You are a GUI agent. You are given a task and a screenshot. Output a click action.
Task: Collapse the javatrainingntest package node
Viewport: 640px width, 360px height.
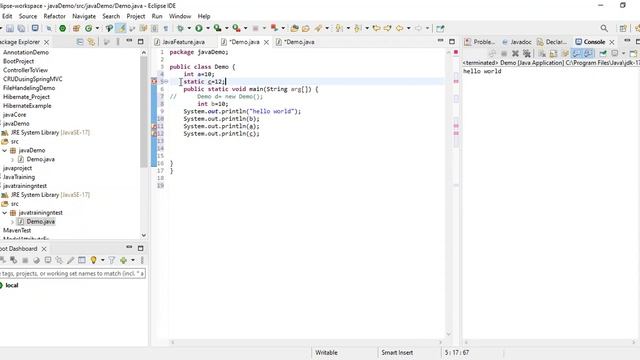4,213
